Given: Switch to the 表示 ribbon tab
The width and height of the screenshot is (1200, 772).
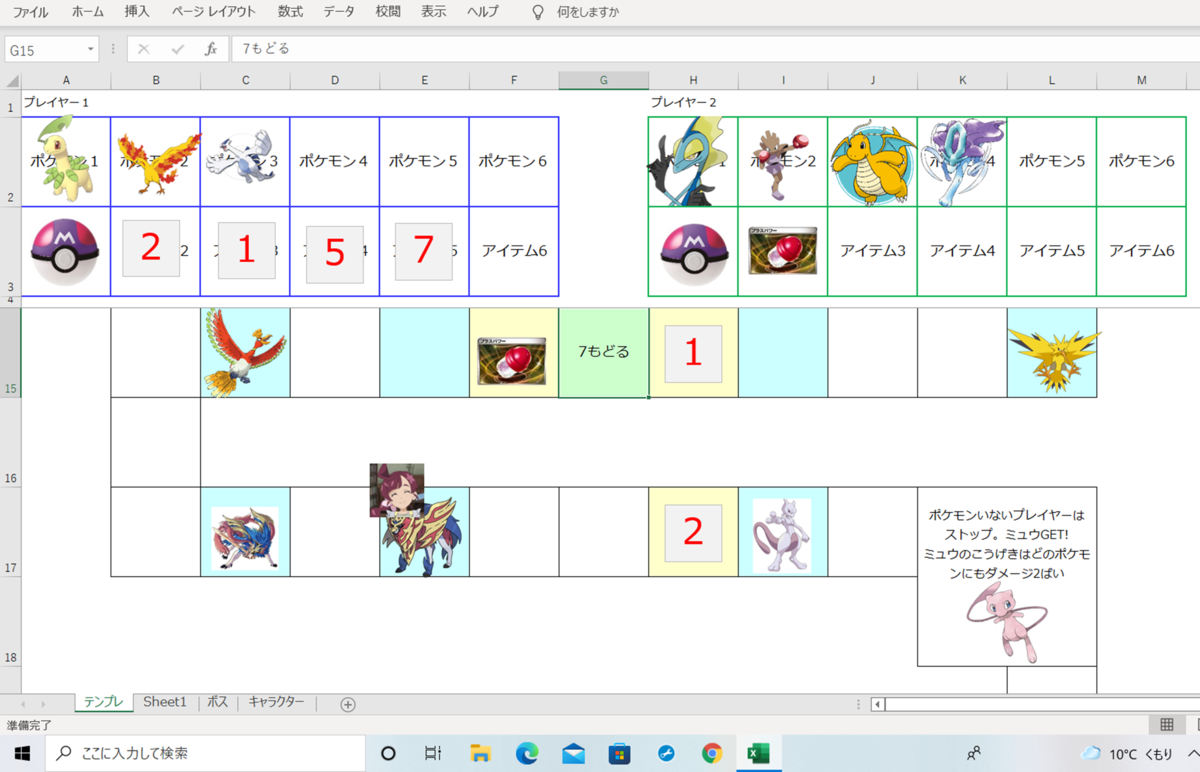Looking at the screenshot, I should click(433, 12).
